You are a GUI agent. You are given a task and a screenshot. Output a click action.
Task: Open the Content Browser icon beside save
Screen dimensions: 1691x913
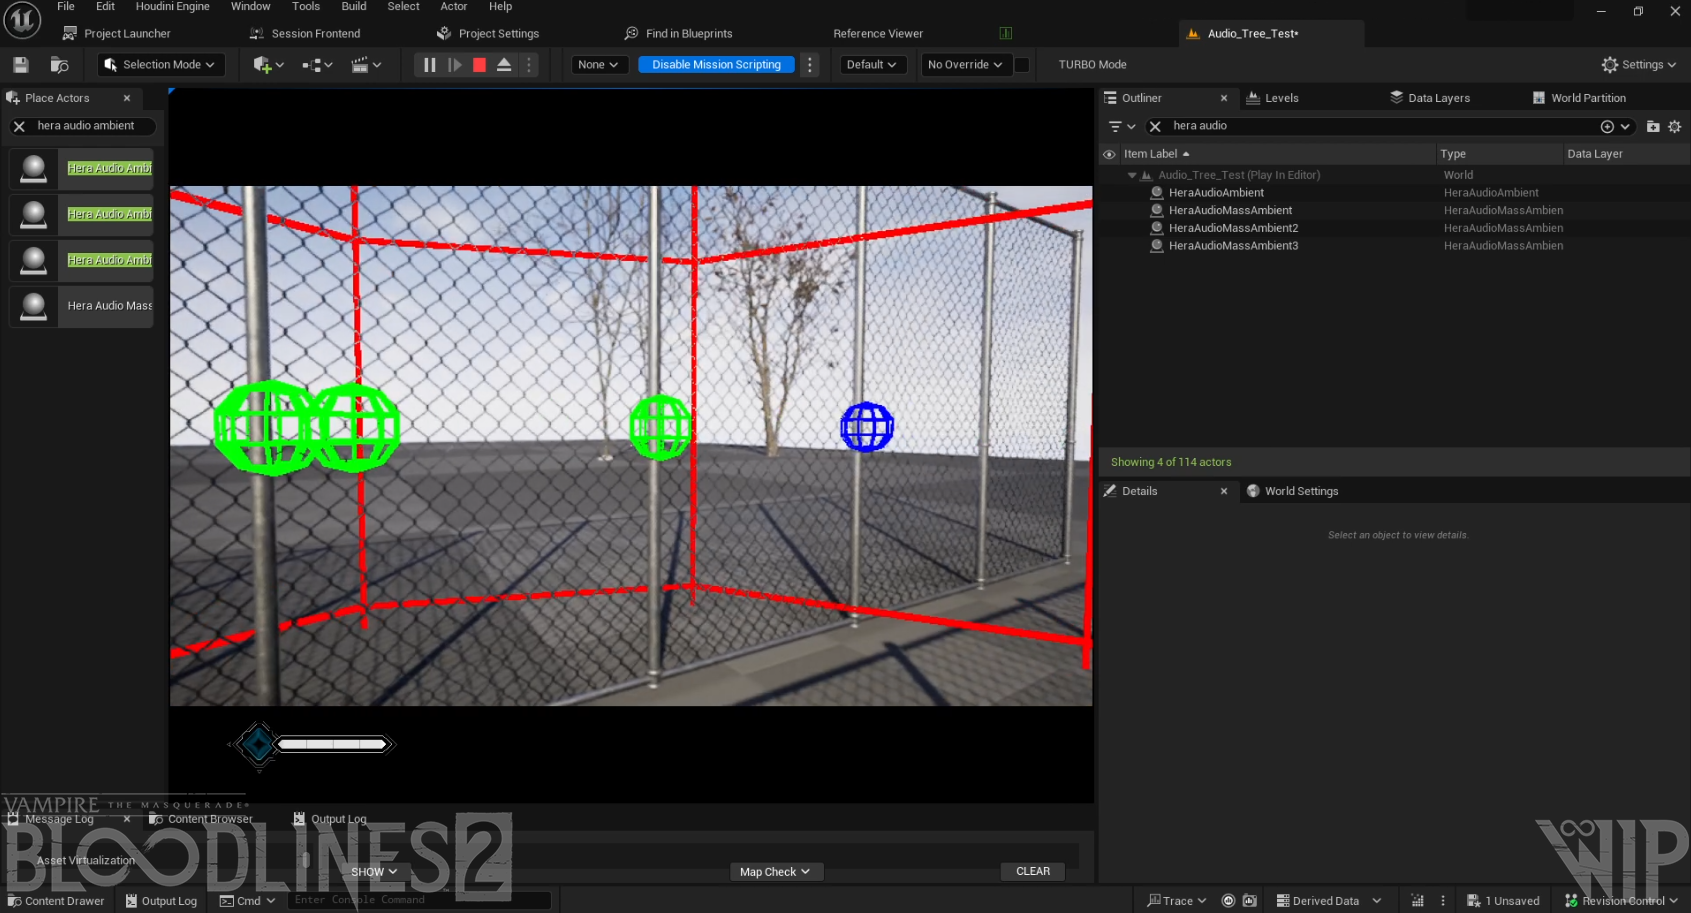click(x=59, y=65)
